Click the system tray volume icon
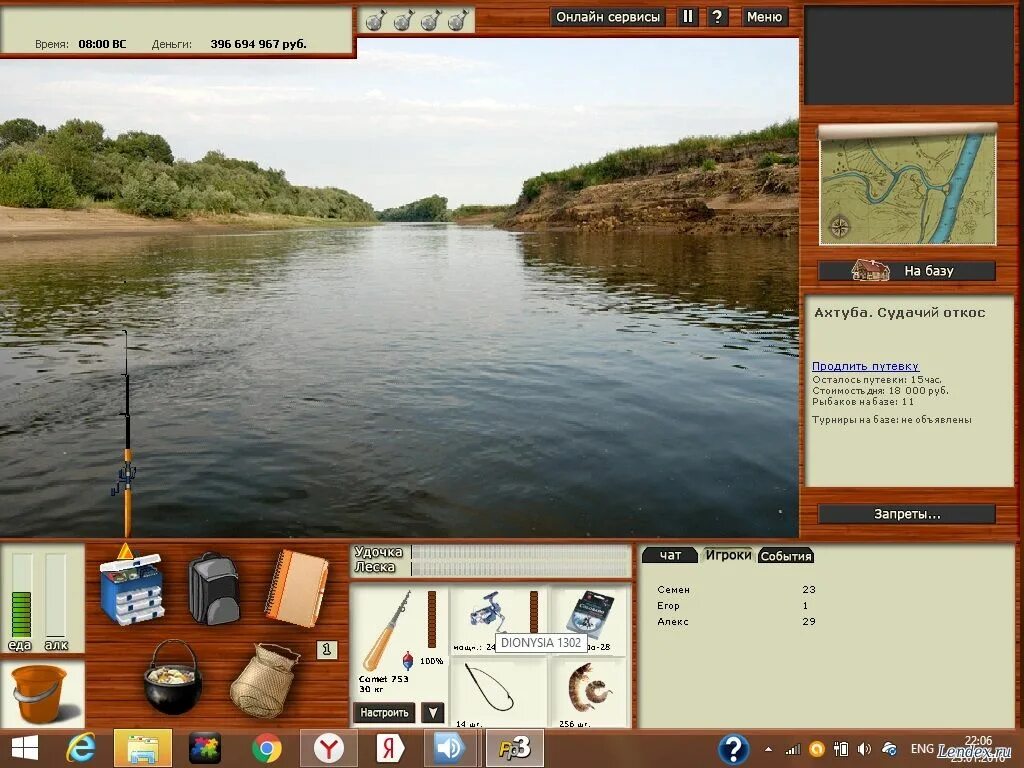The image size is (1024, 768). pyautogui.click(x=865, y=749)
